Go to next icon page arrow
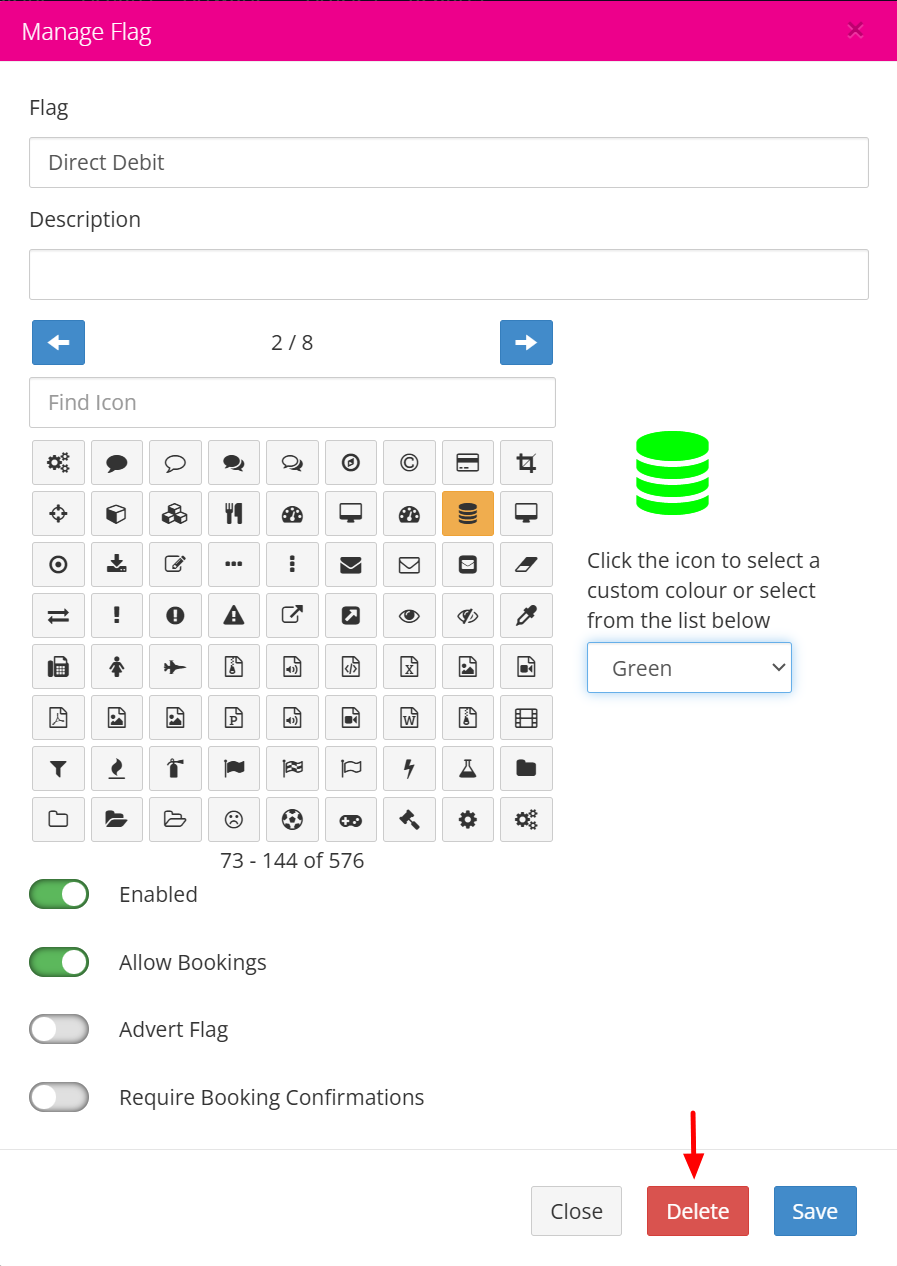Viewport: 897px width, 1266px height. tap(526, 343)
